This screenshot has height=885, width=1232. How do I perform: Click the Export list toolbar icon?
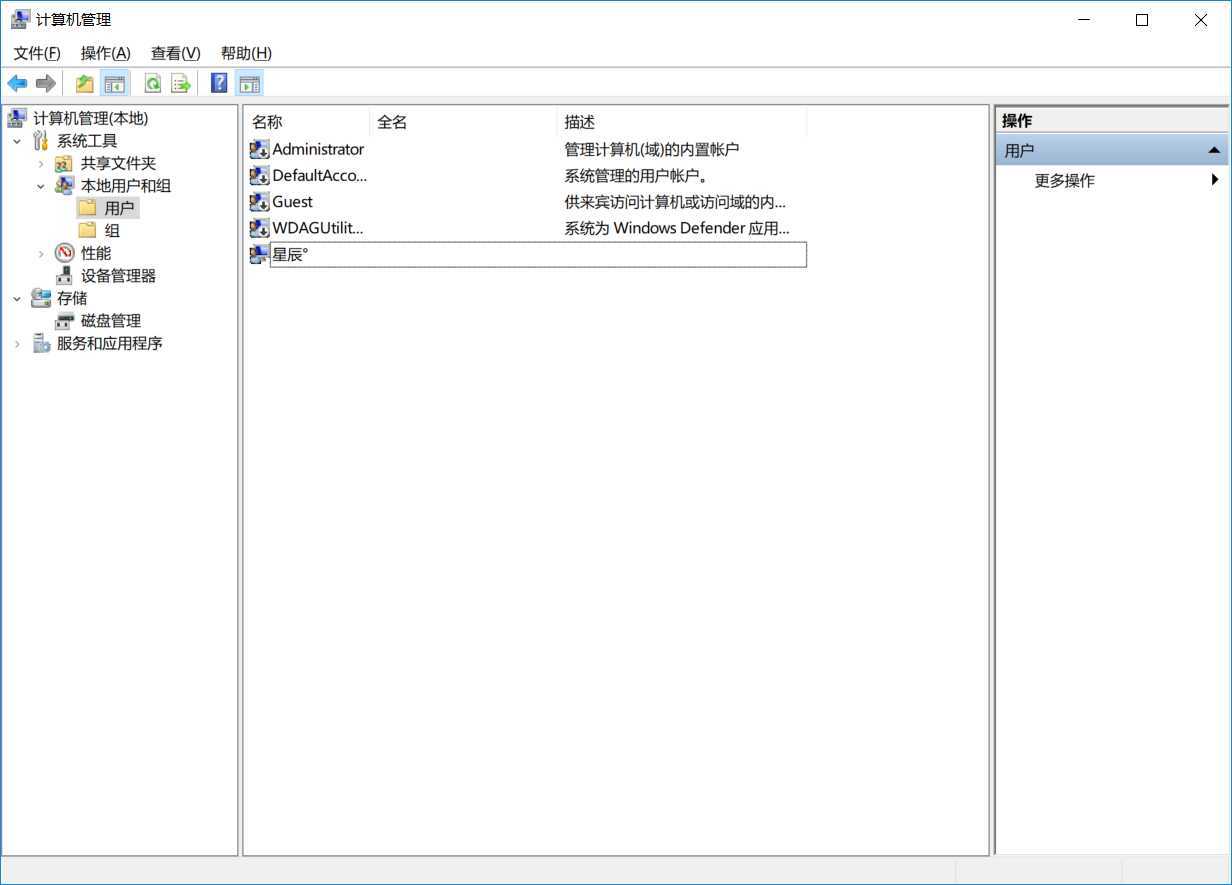click(x=181, y=84)
